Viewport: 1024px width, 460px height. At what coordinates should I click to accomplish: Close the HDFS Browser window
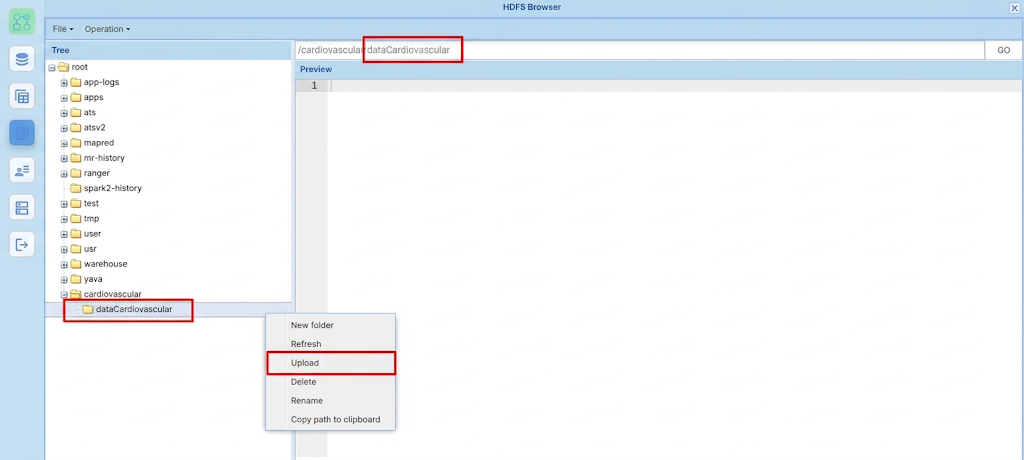pyautogui.click(x=1014, y=8)
